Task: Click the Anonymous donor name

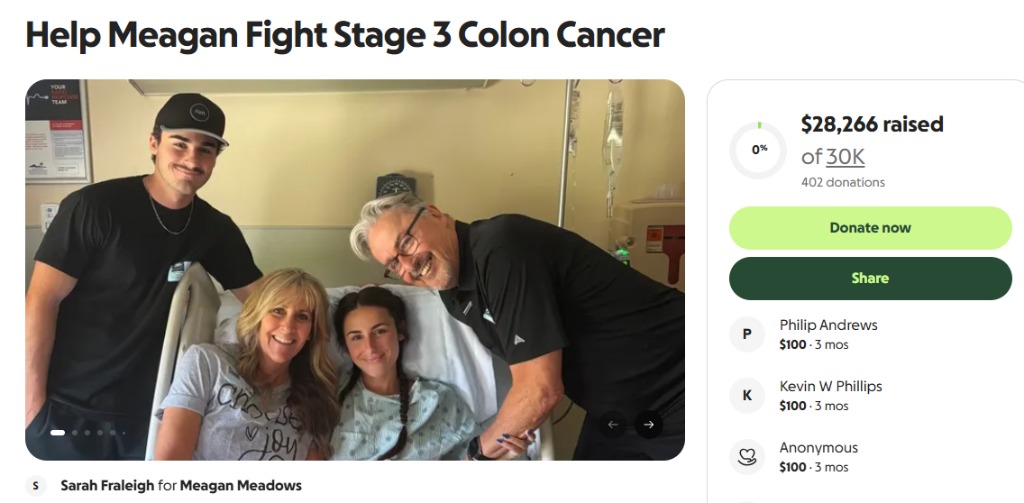Action: coord(818,448)
